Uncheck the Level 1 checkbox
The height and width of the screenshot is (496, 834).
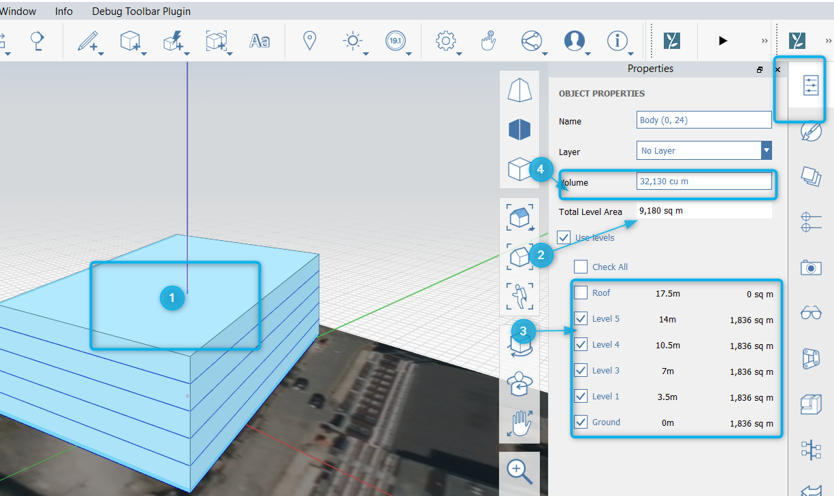[x=581, y=396]
